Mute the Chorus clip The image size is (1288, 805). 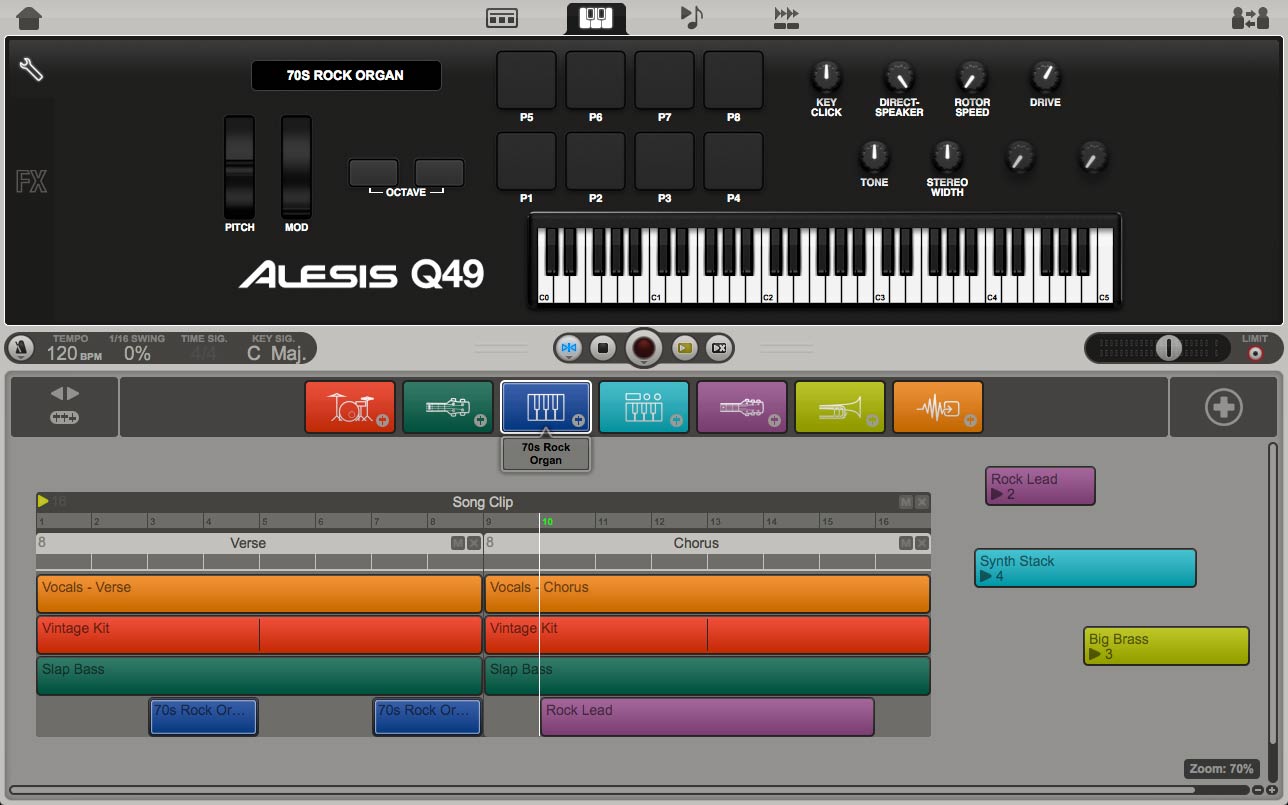click(x=906, y=543)
